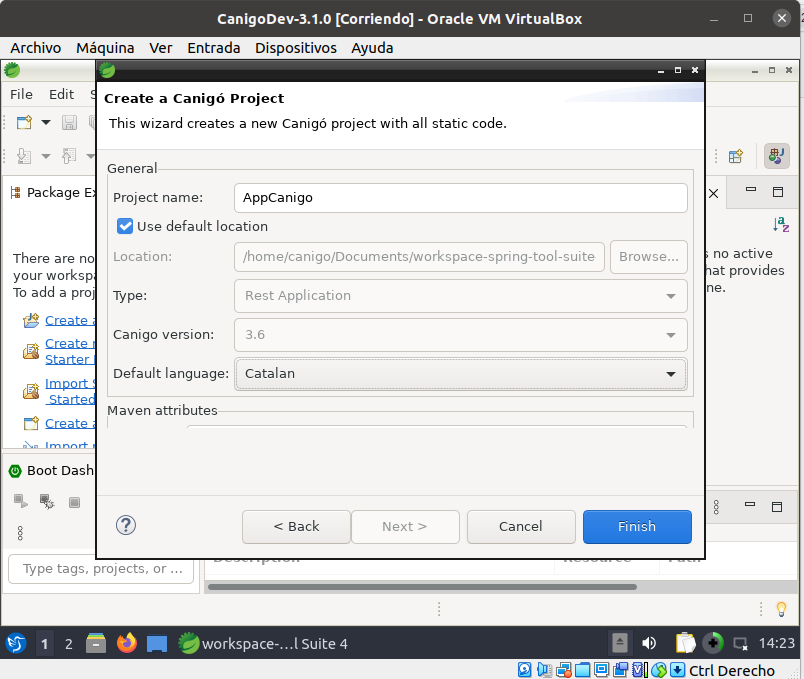
Task: Switch to virtual desktop 2
Action: click(x=69, y=644)
